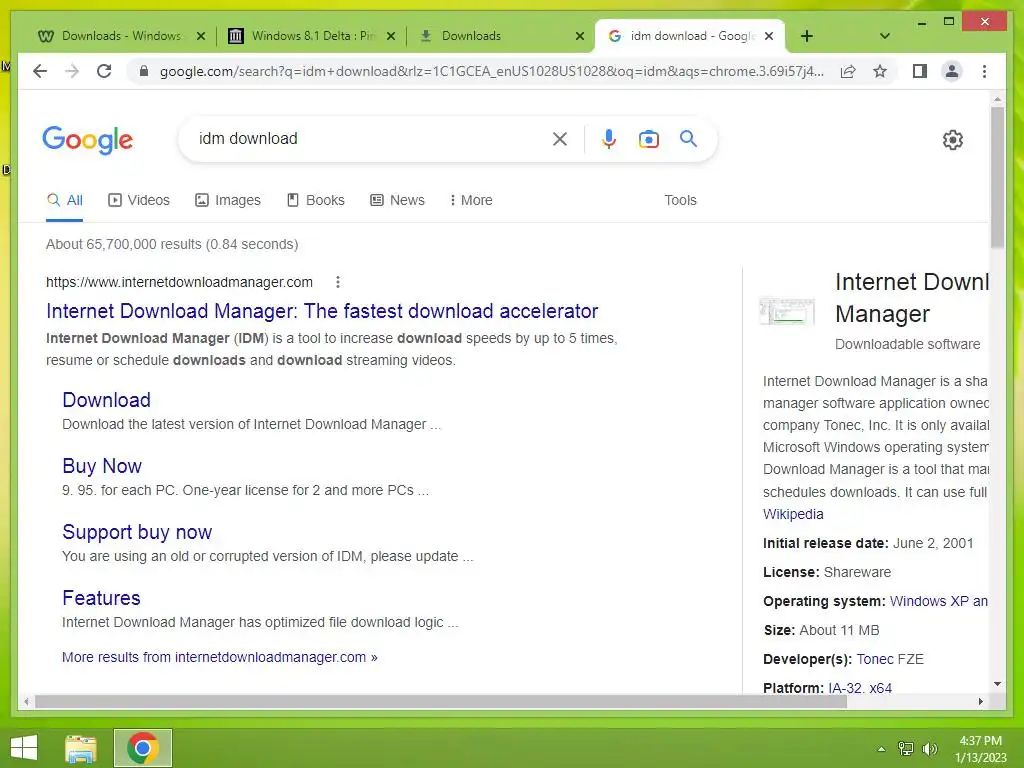Viewport: 1024px width, 768px height.
Task: Open 'Windows XP' operating system link
Action: click(938, 601)
